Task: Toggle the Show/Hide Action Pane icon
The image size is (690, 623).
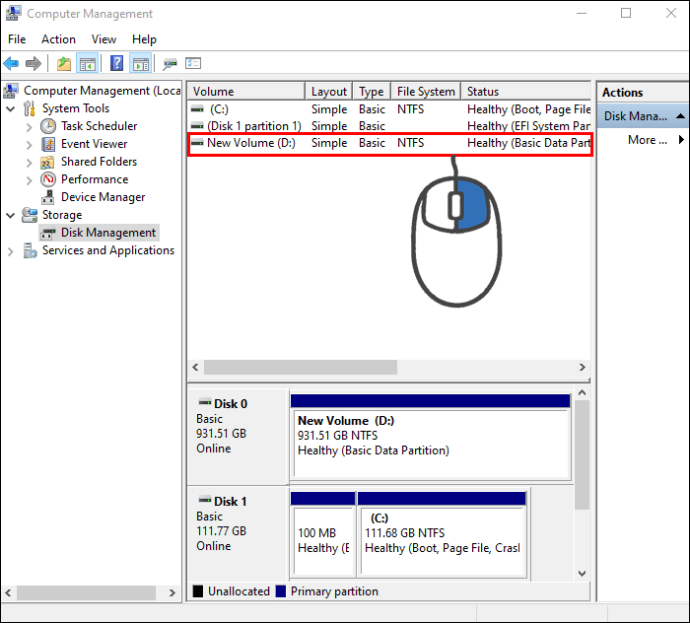Action: point(141,64)
